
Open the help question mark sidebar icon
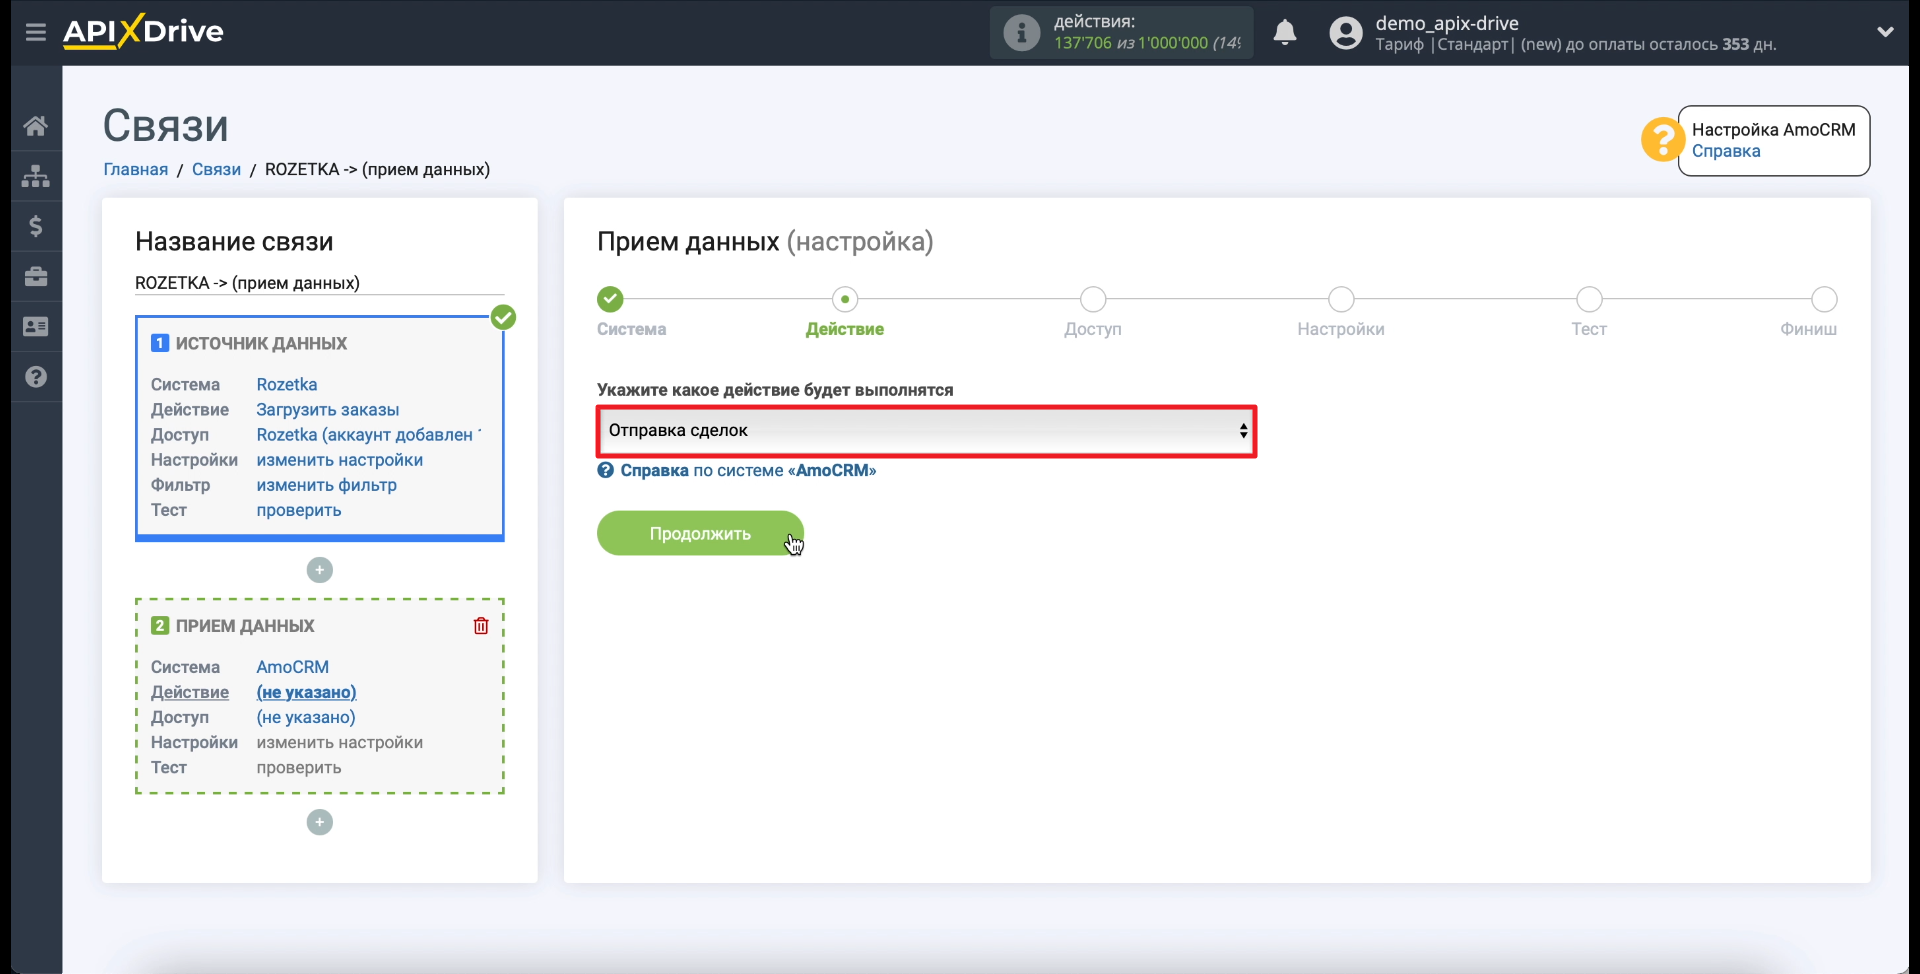(36, 377)
